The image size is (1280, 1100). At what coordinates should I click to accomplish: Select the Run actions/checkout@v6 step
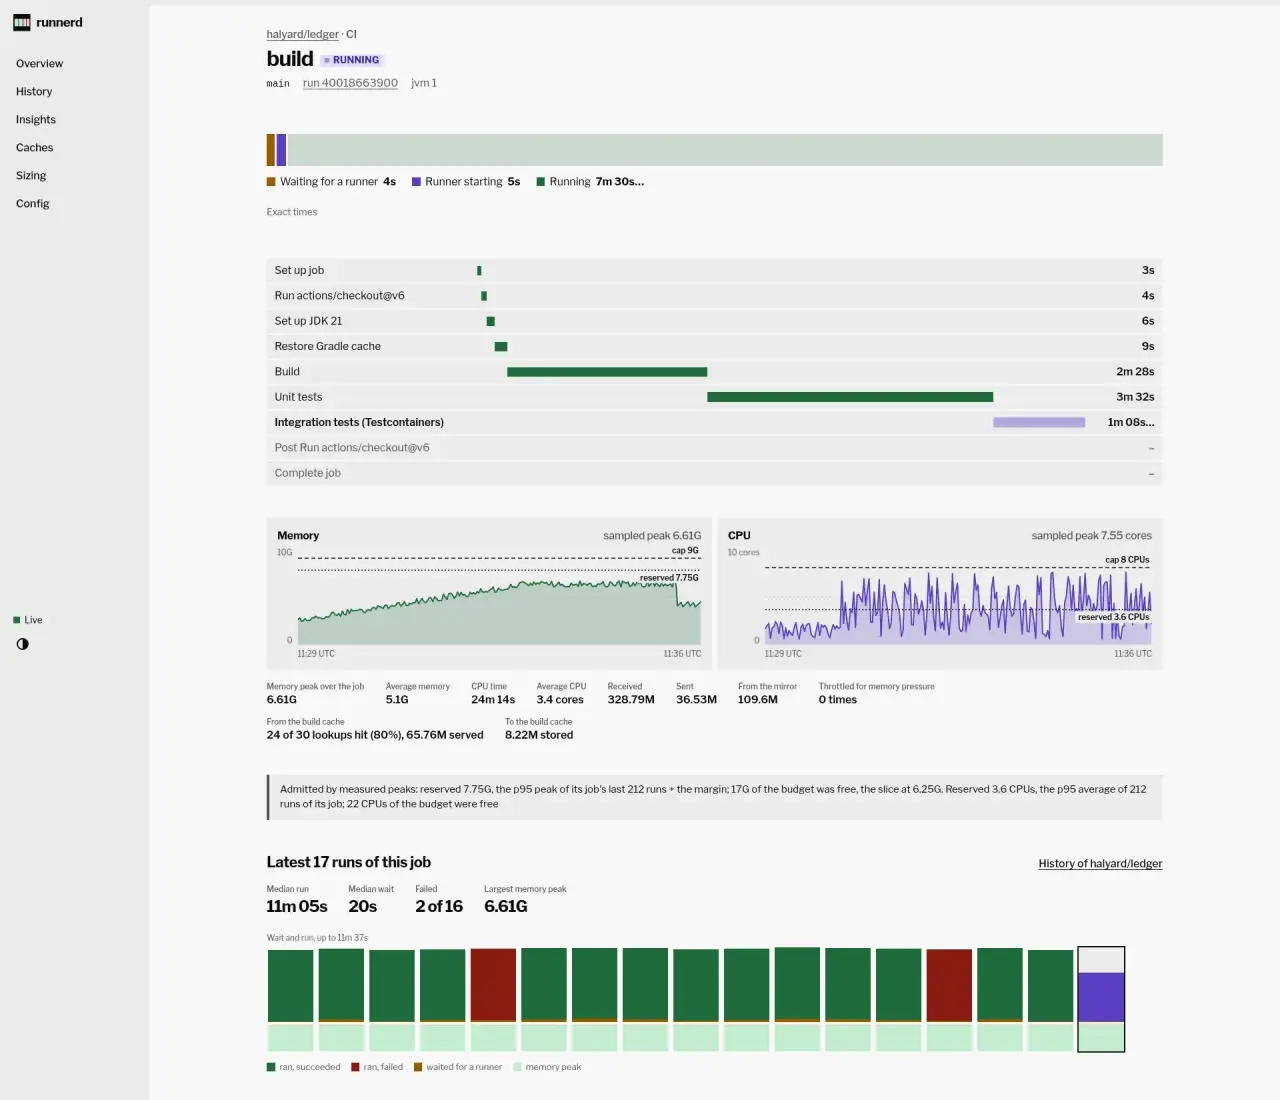pos(714,296)
